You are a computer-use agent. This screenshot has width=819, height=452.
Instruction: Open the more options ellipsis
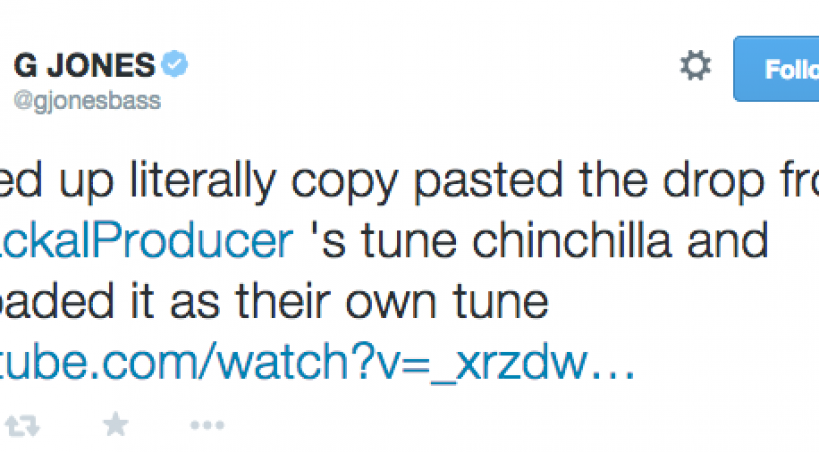[x=207, y=426]
